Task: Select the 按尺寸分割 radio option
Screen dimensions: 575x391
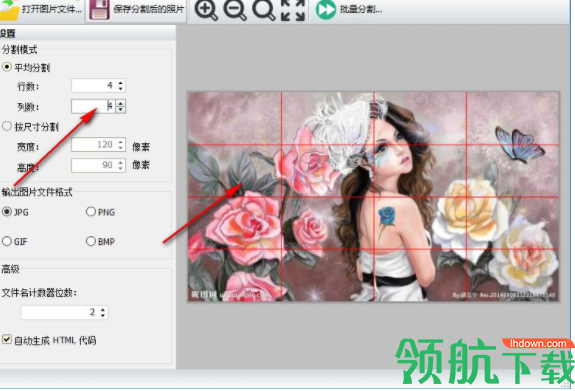Action: pyautogui.click(x=7, y=126)
